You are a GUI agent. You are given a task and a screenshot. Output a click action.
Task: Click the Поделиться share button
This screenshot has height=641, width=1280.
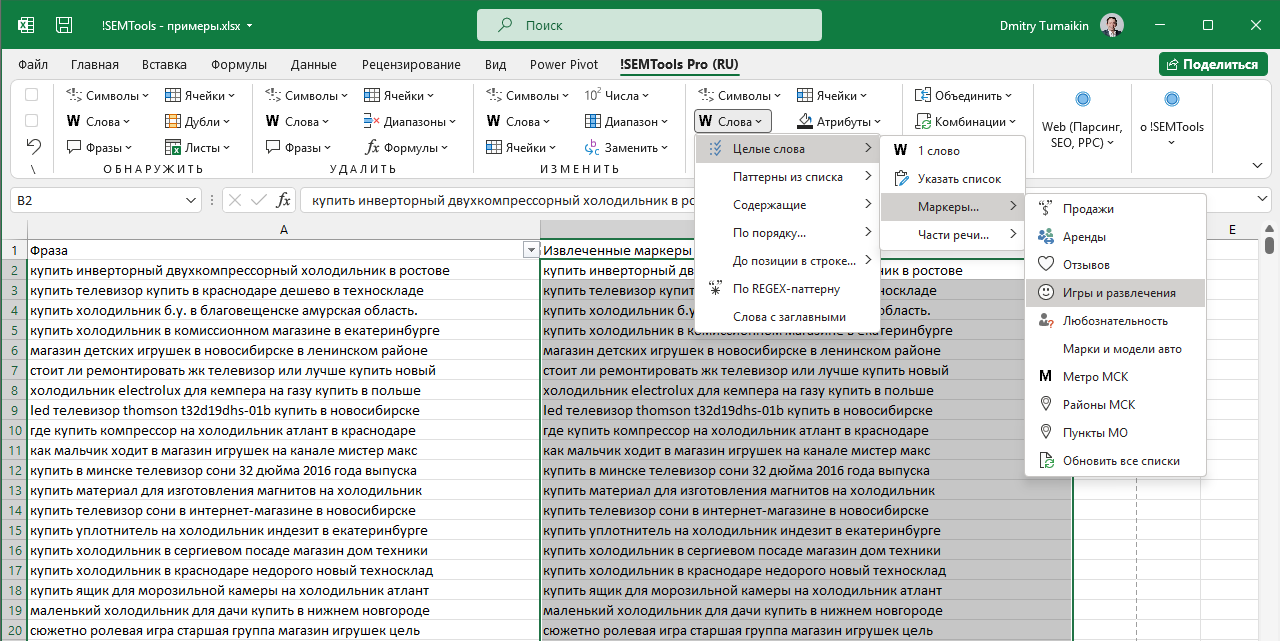(1213, 64)
